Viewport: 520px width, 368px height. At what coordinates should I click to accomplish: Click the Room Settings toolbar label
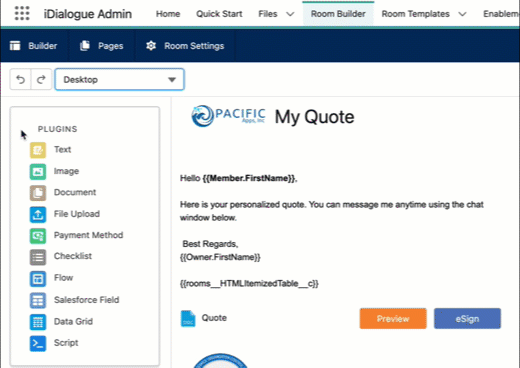click(194, 46)
